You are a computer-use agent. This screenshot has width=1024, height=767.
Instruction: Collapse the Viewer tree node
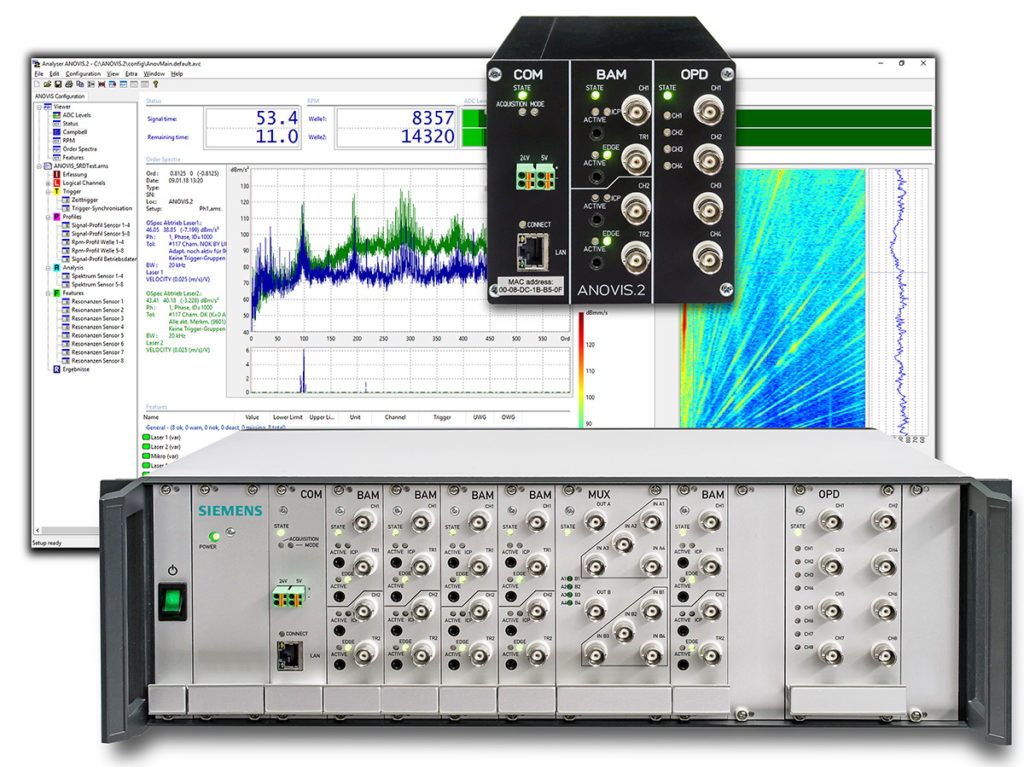tap(38, 107)
